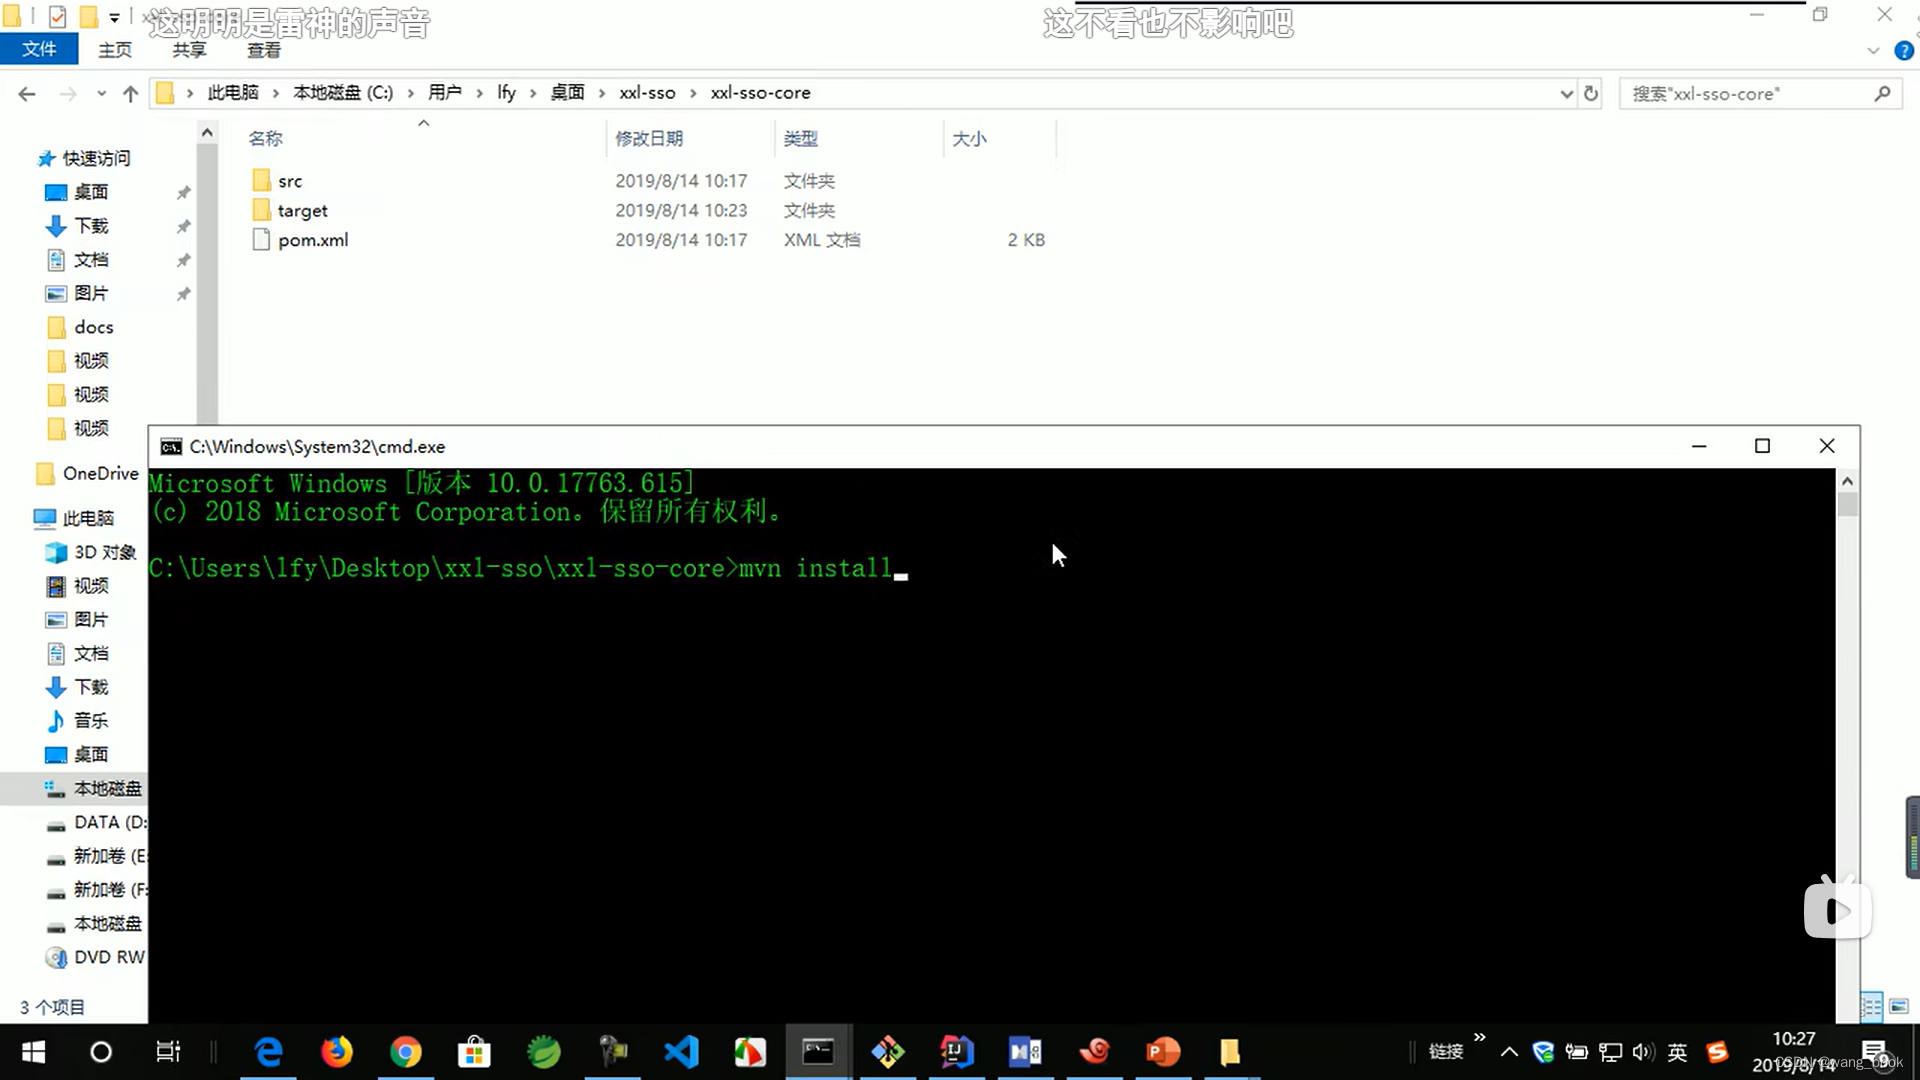Viewport: 1920px width, 1080px height.
Task: Sort by 修改日期 column header
Action: click(x=649, y=138)
